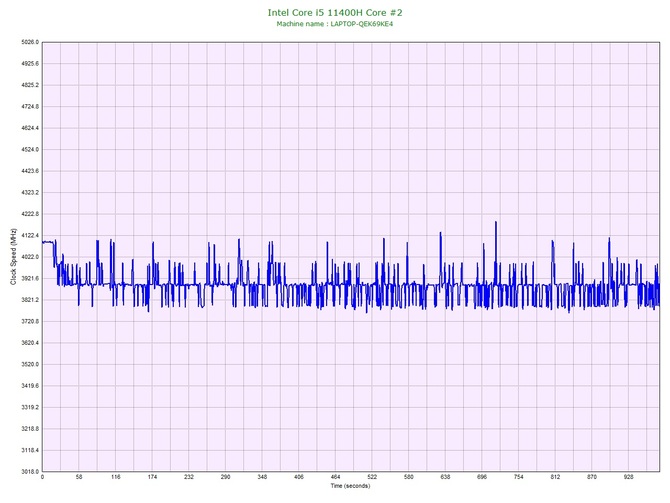Click the 290 seconds x-axis tick label
670x503 pixels.
(225, 477)
